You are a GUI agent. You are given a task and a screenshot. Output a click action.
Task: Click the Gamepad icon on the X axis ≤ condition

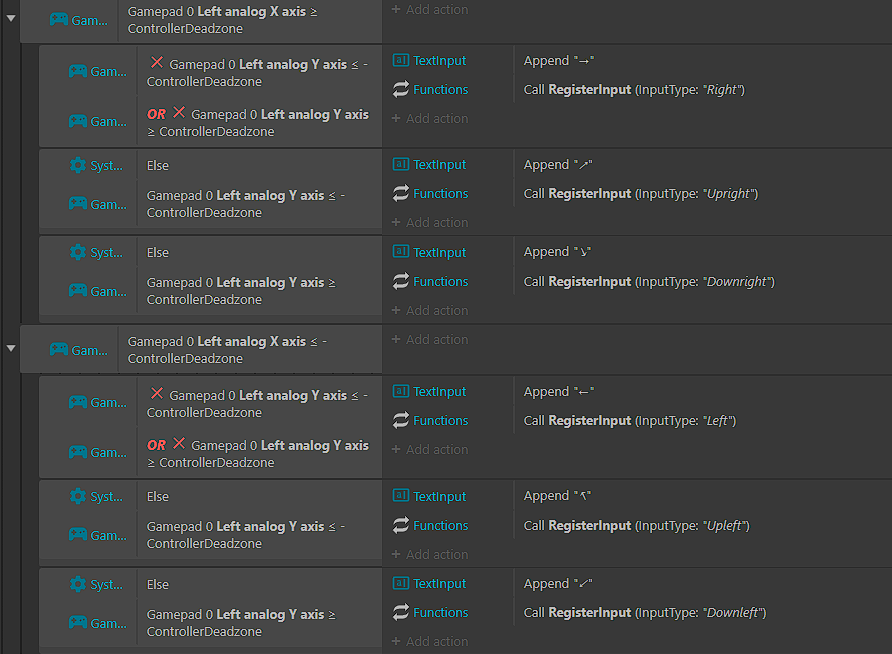pos(59,350)
